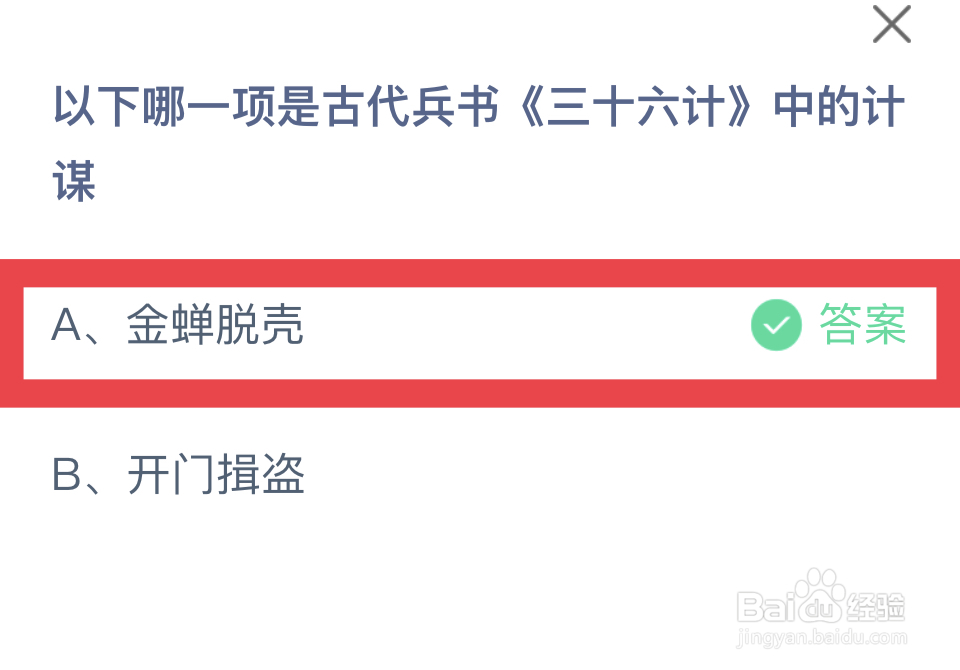This screenshot has width=960, height=670.
Task: Click the green 答案 label
Action: (863, 326)
